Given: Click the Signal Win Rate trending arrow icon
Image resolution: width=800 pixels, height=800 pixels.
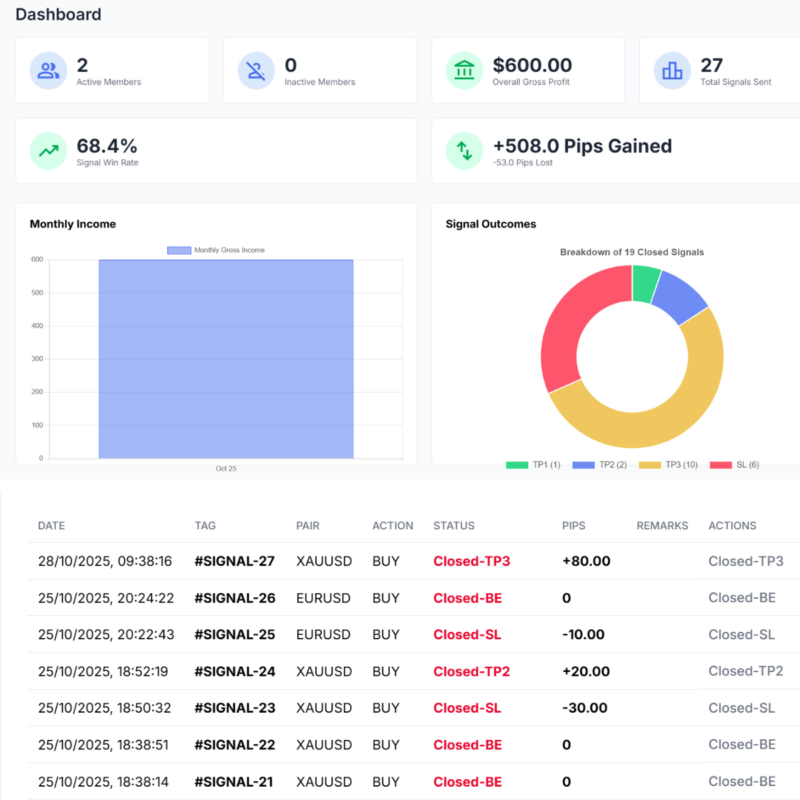Looking at the screenshot, I should pyautogui.click(x=47, y=150).
